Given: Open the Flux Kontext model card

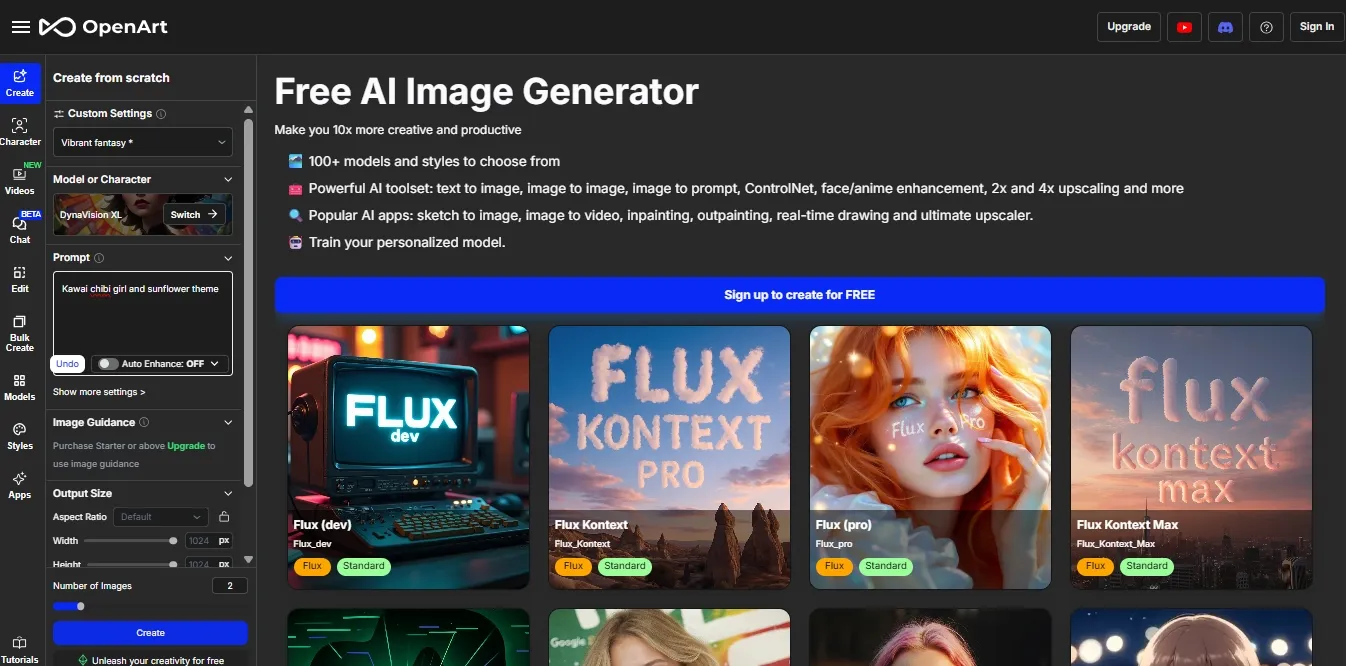Looking at the screenshot, I should [x=669, y=457].
